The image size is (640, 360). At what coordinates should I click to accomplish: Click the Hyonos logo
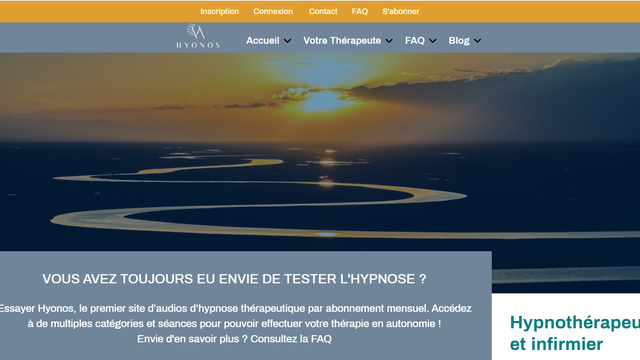(198, 36)
